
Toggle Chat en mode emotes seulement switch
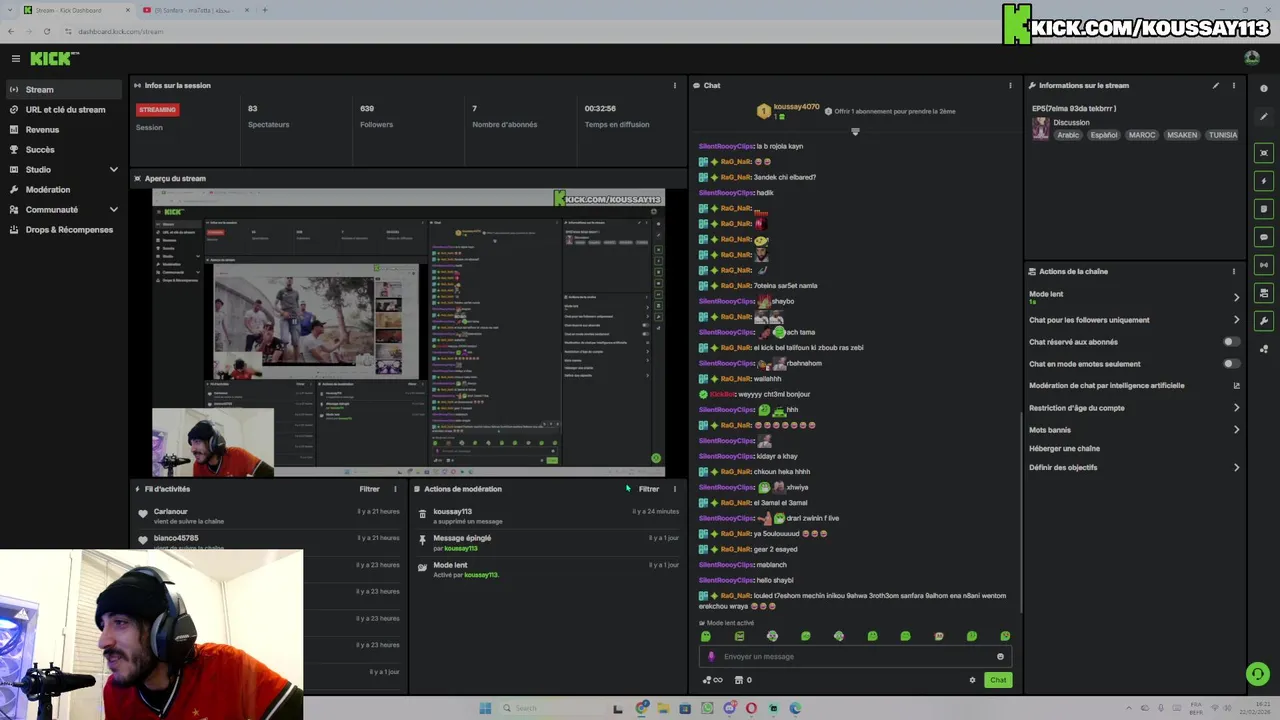coord(1232,364)
